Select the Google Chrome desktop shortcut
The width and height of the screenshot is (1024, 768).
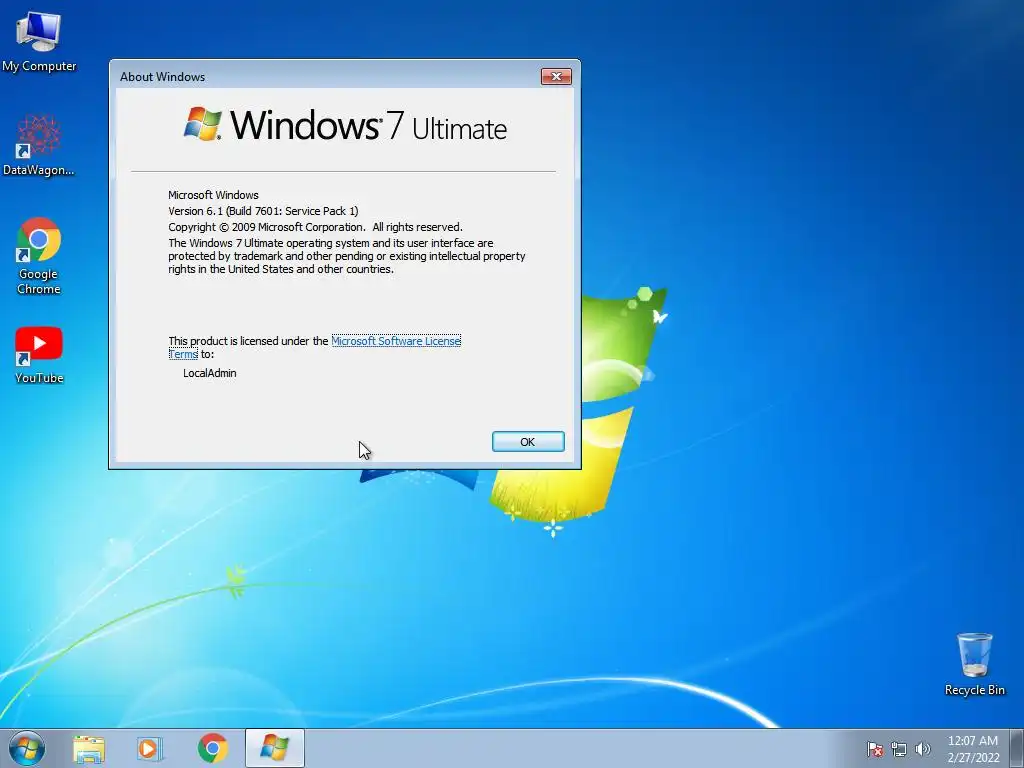[39, 256]
